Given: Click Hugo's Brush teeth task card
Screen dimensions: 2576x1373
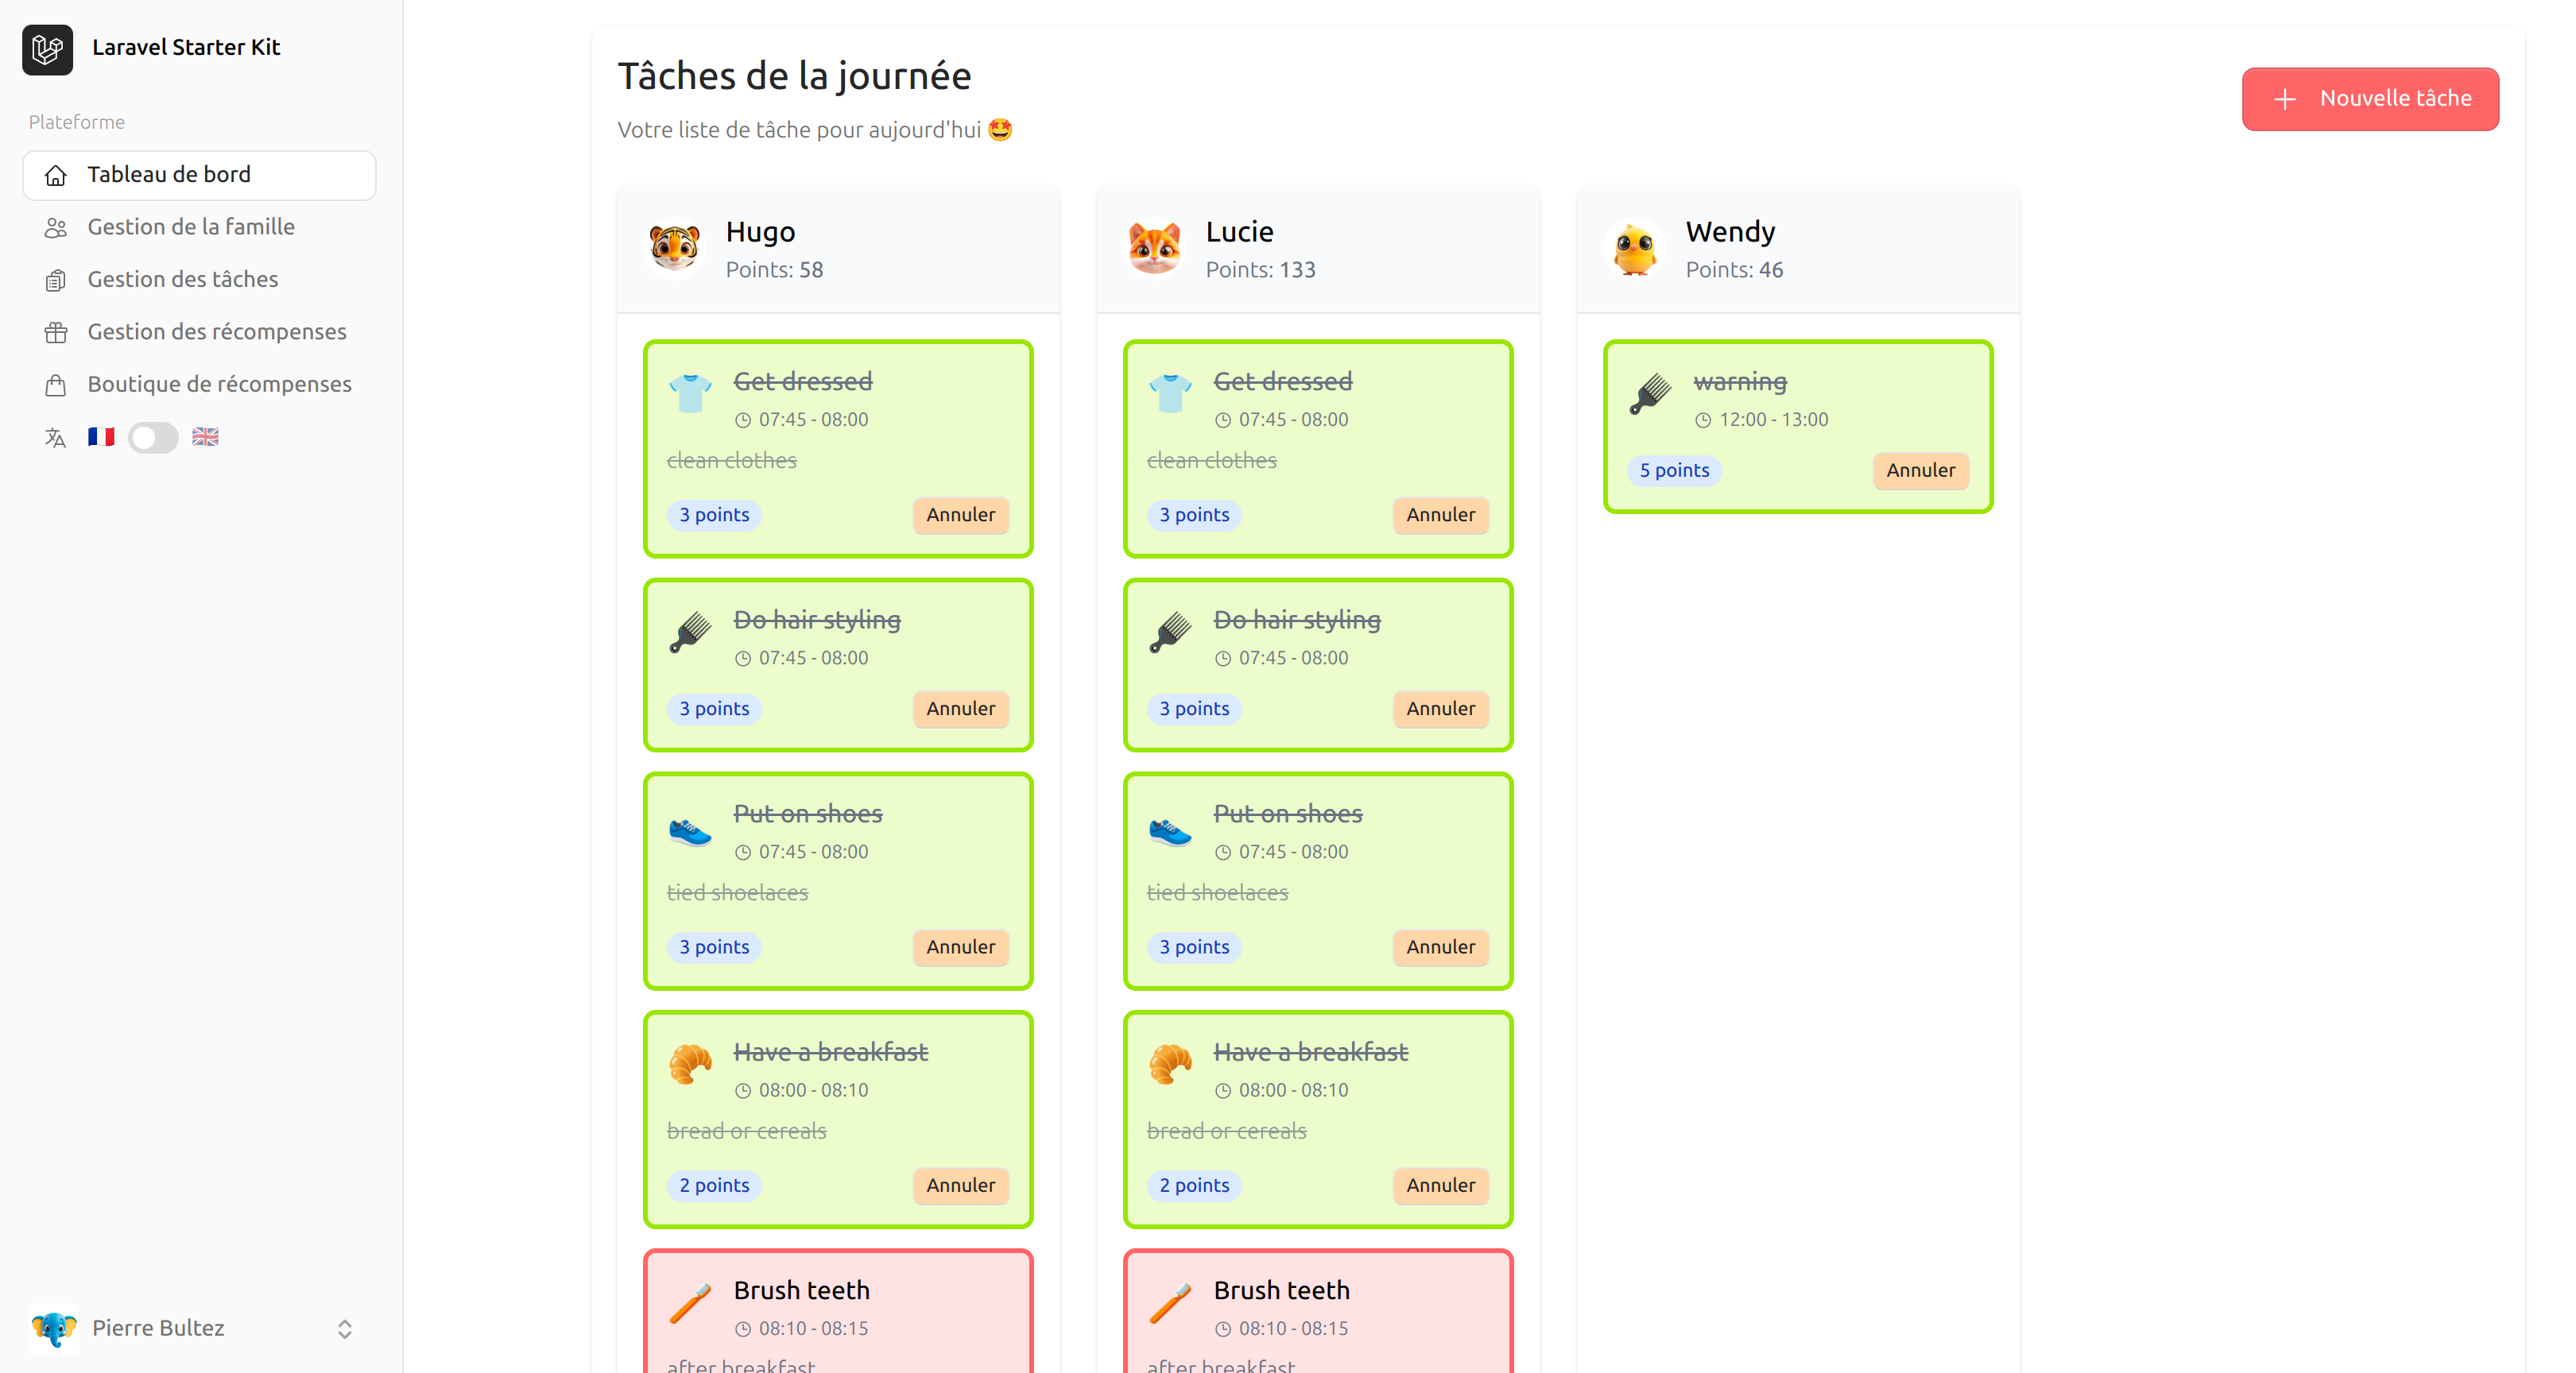Looking at the screenshot, I should point(837,1310).
